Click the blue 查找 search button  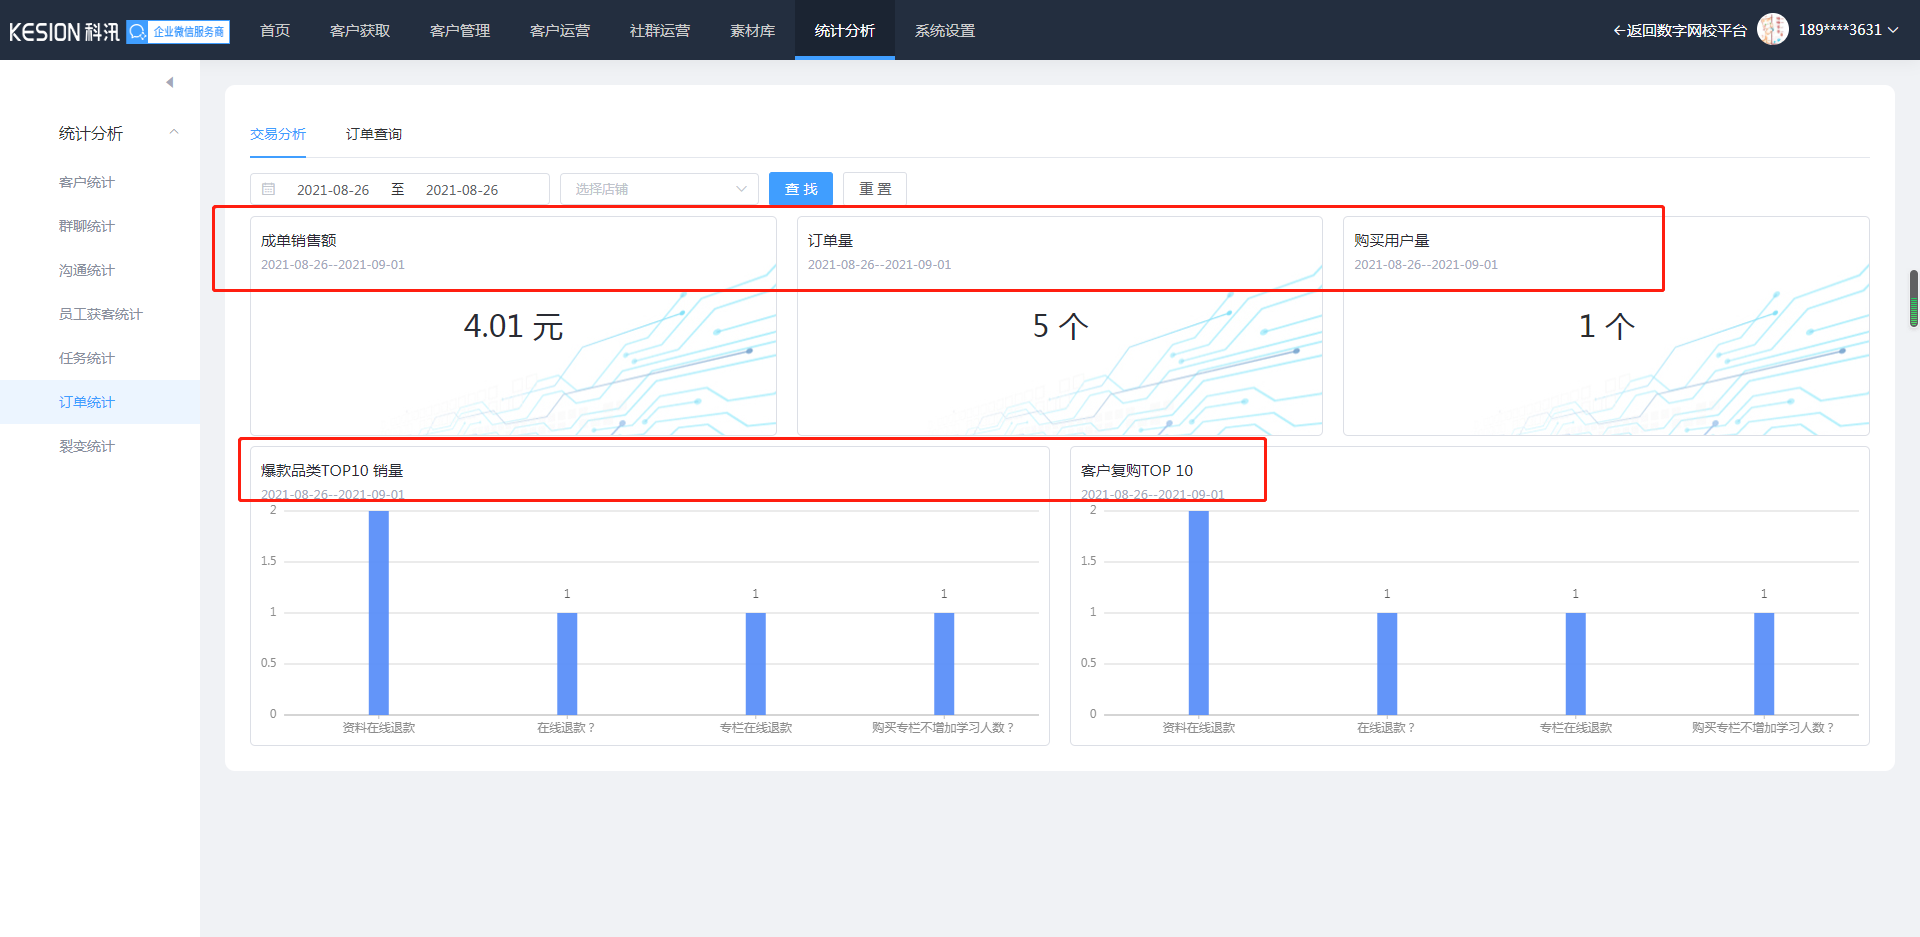tap(801, 189)
